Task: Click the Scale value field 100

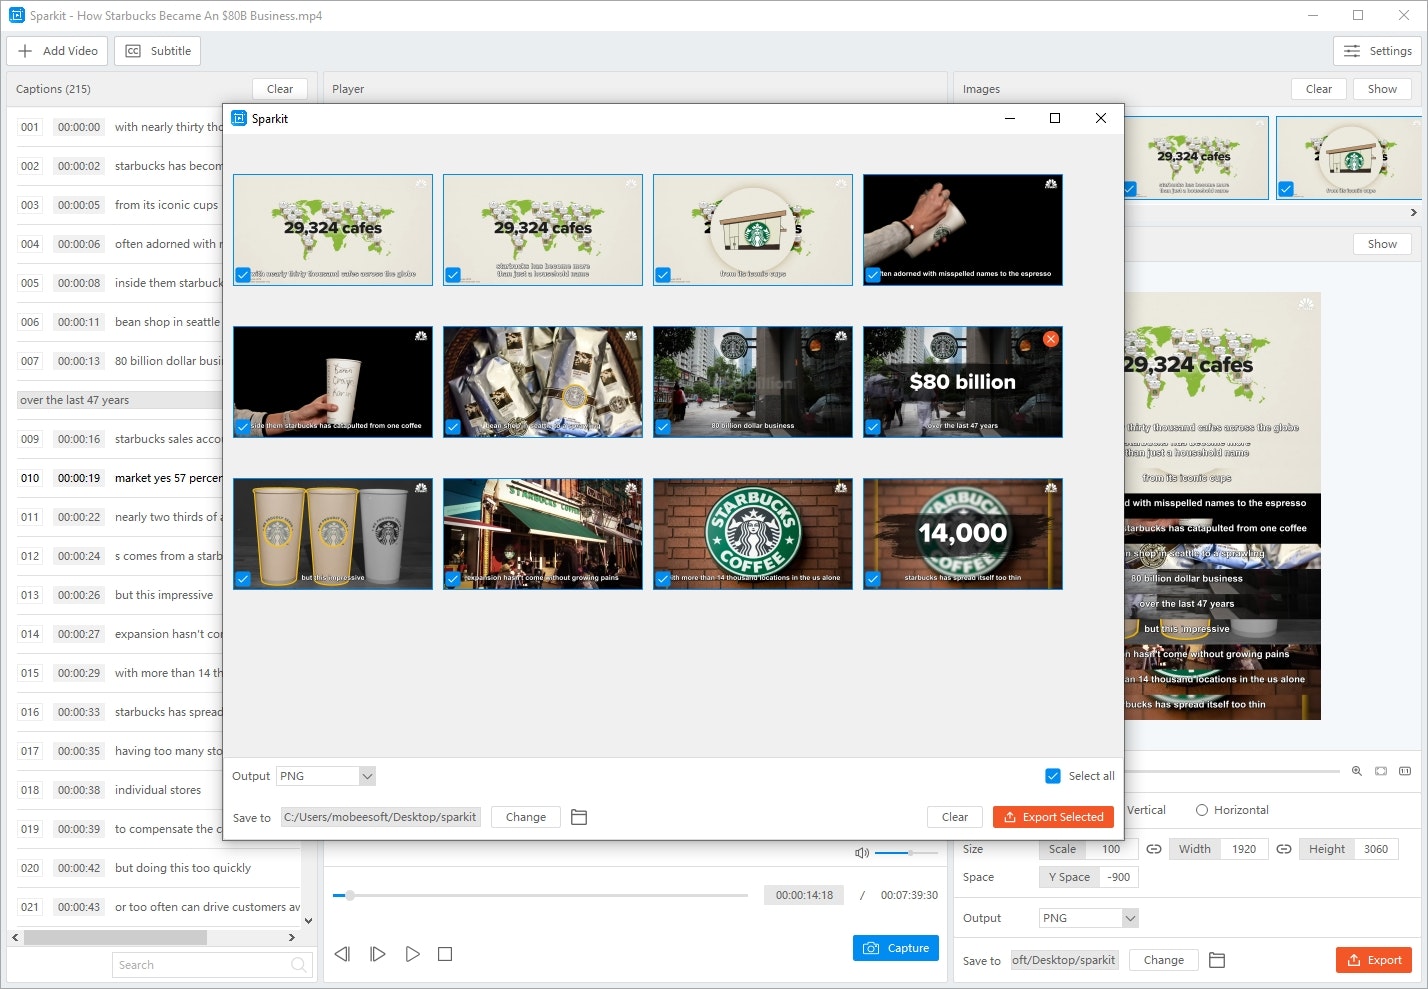Action: coord(1112,849)
